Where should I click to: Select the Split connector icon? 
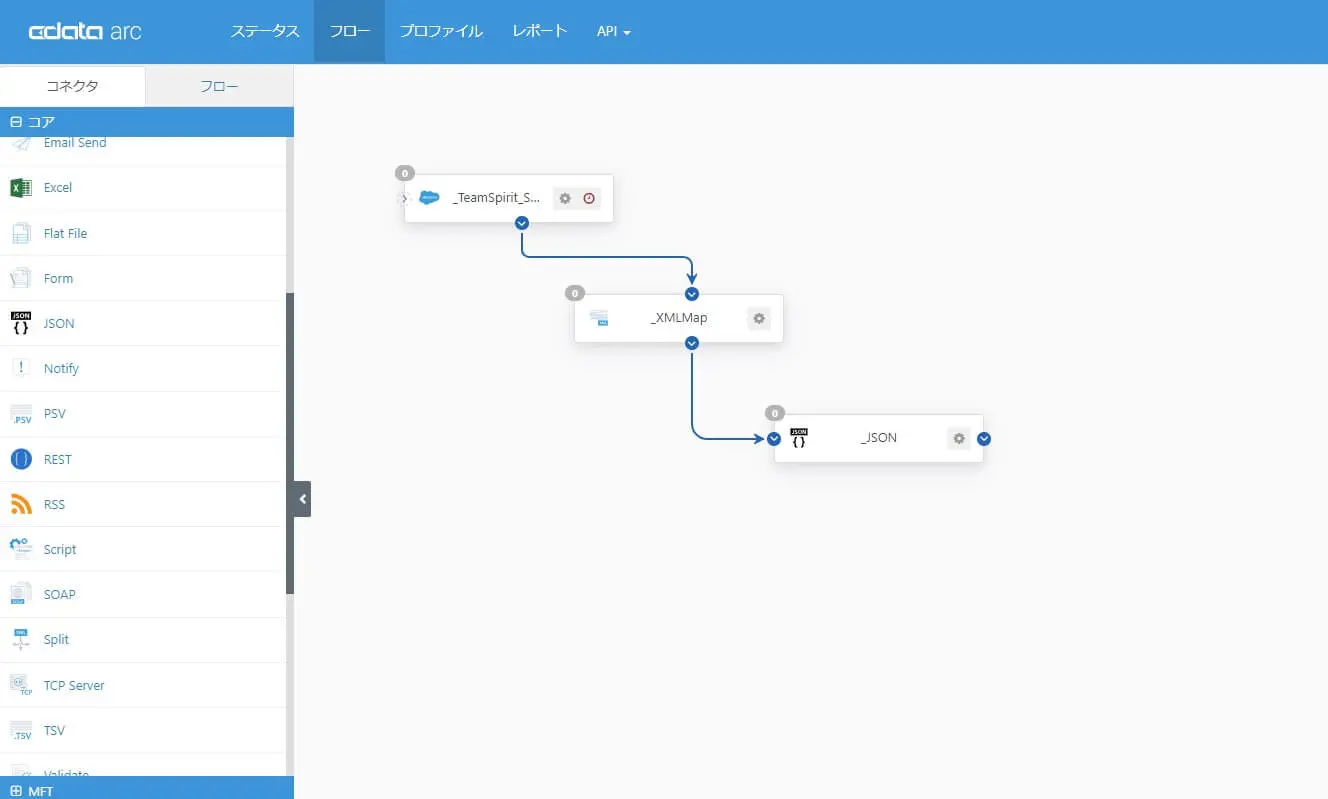tap(21, 640)
